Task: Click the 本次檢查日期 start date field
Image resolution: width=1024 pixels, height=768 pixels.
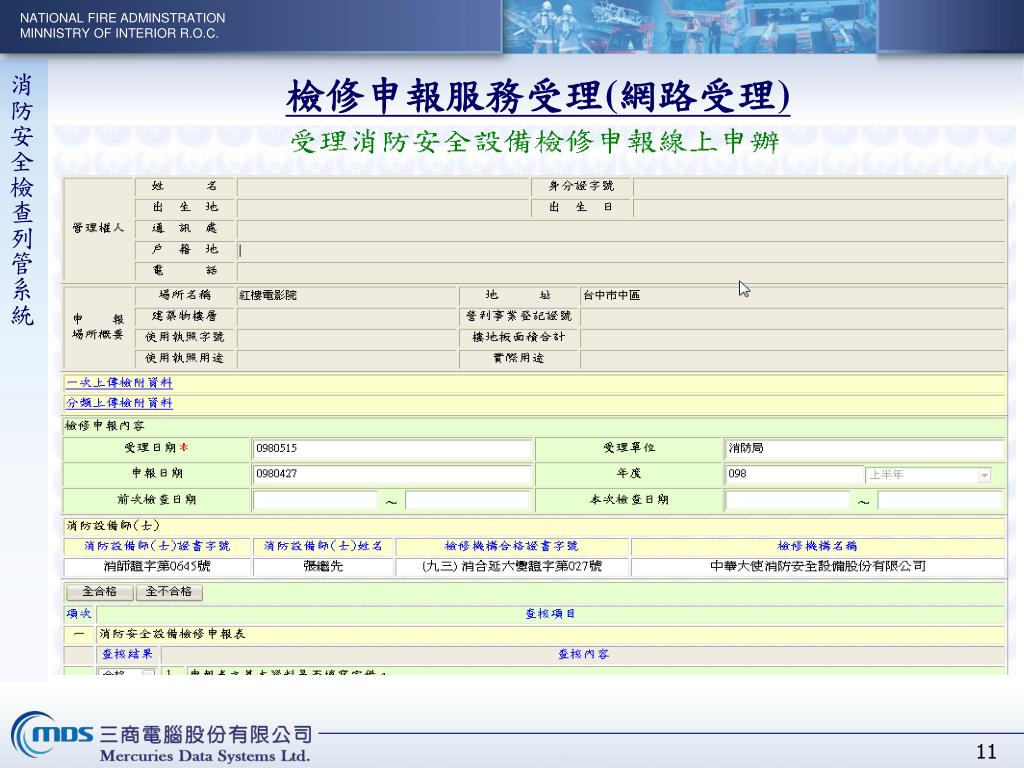Action: [788, 500]
